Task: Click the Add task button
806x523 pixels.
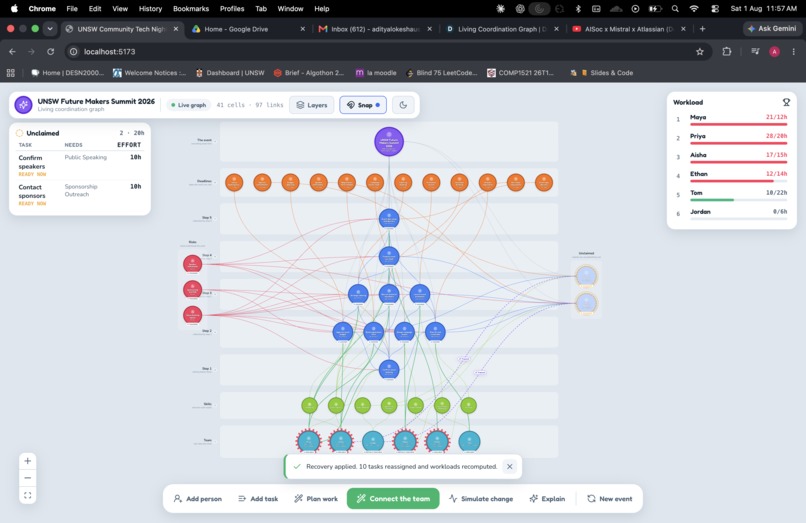Action: (258, 498)
